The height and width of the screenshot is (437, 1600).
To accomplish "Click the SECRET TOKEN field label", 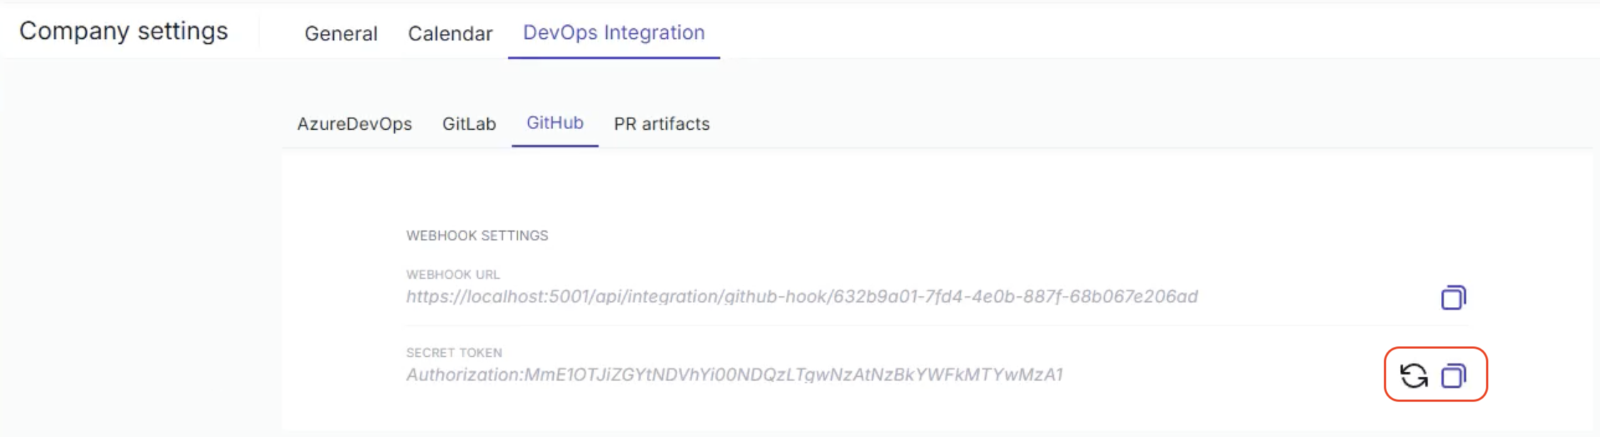I will (454, 353).
